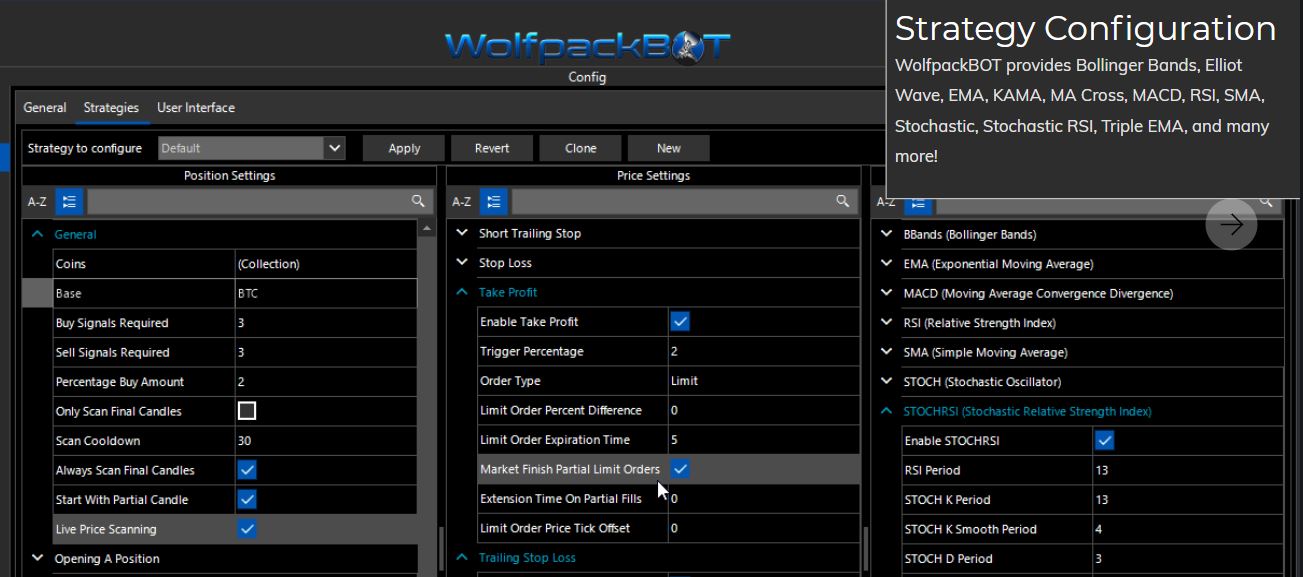
Task: Uncheck Always Scan Final Candles
Action: (247, 470)
